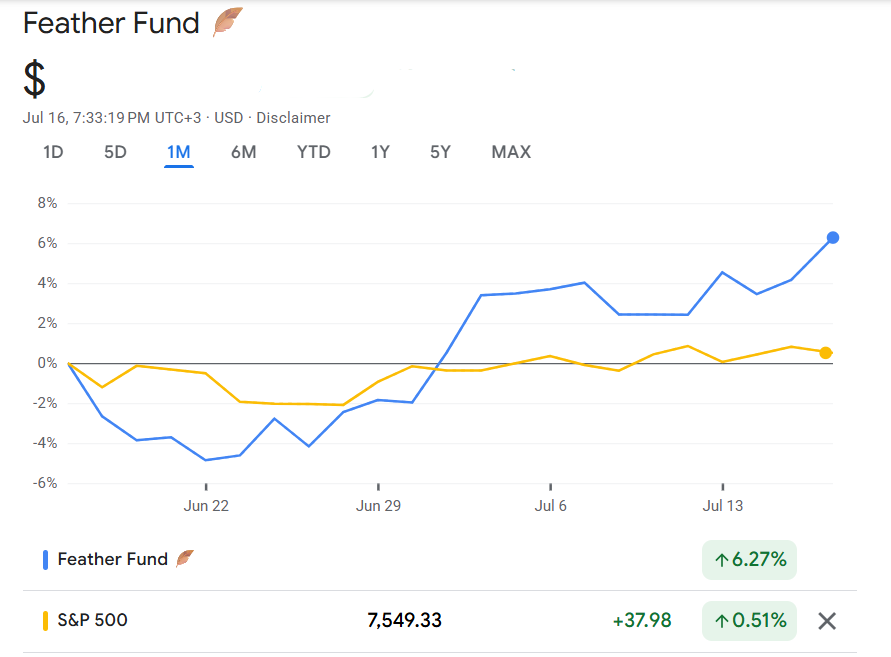Click the feather icon in the legend row
This screenshot has width=891, height=657.
pos(185,559)
